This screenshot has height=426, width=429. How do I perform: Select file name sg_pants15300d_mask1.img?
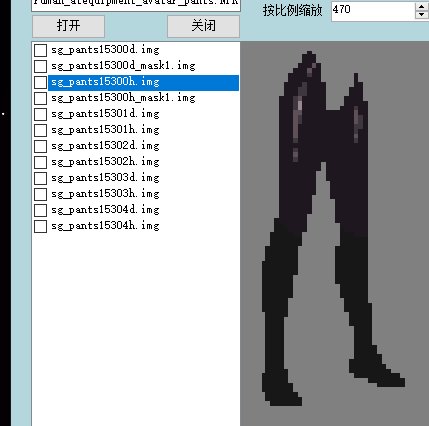[x=123, y=66]
